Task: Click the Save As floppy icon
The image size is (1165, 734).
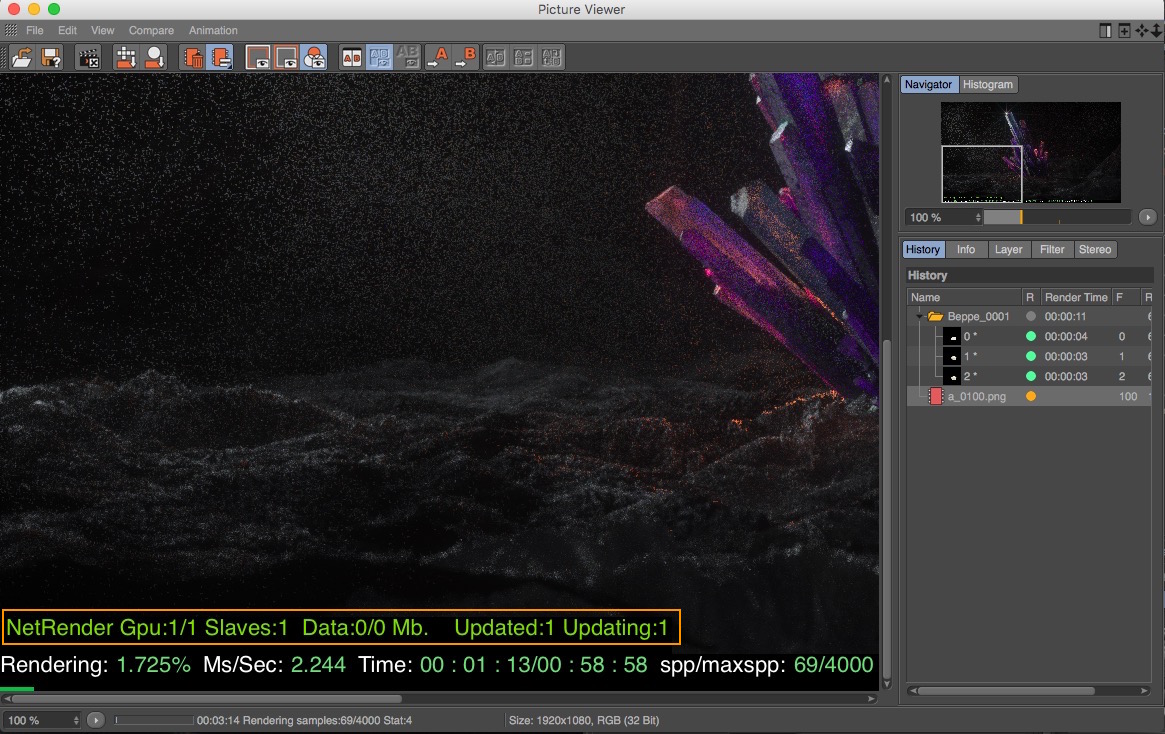Action: pyautogui.click(x=51, y=58)
